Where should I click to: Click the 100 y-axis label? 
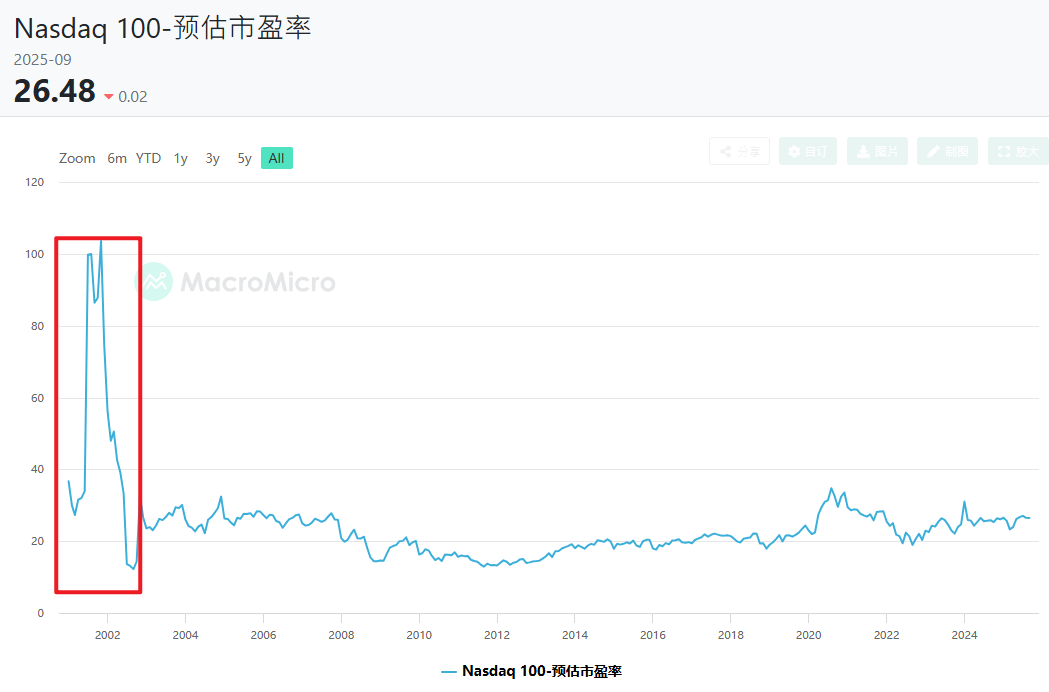(35, 254)
